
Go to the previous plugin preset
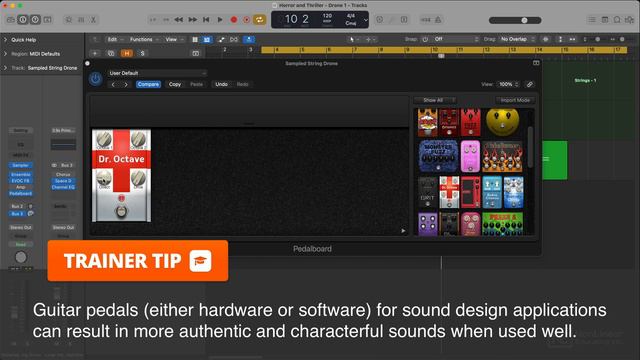(x=113, y=84)
